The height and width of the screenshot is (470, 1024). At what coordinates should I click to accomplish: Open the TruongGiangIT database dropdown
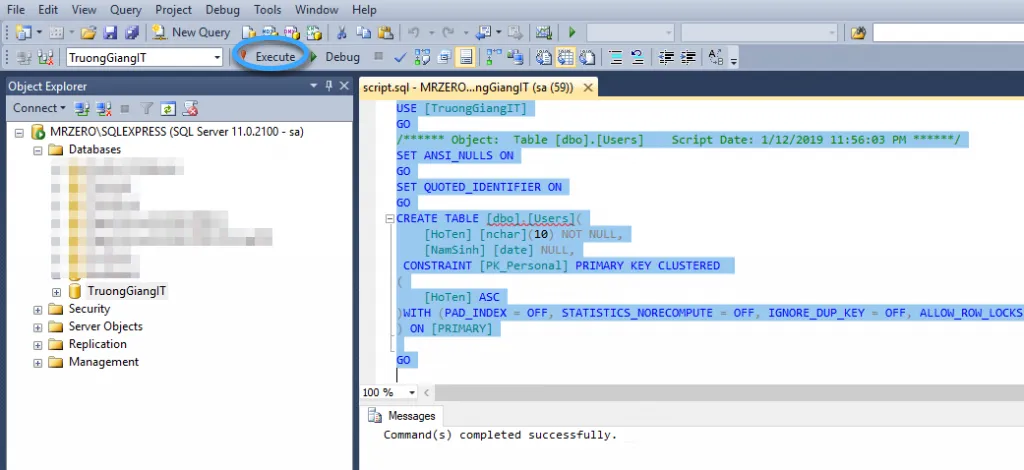217,57
